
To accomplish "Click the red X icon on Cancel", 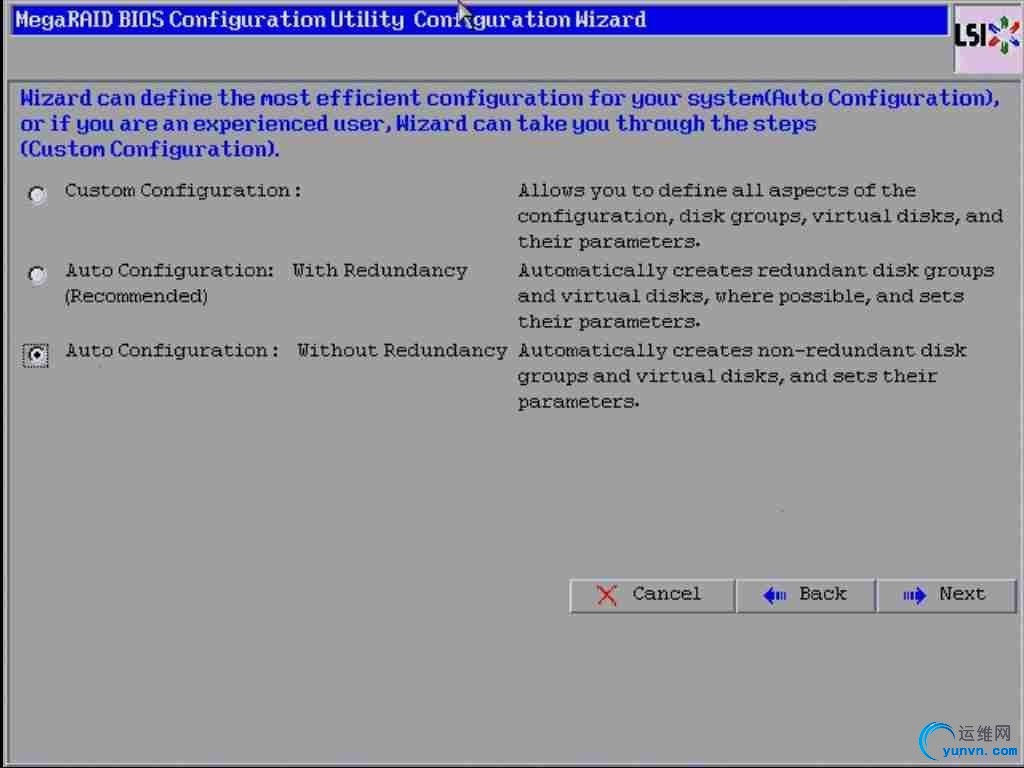I will point(607,595).
